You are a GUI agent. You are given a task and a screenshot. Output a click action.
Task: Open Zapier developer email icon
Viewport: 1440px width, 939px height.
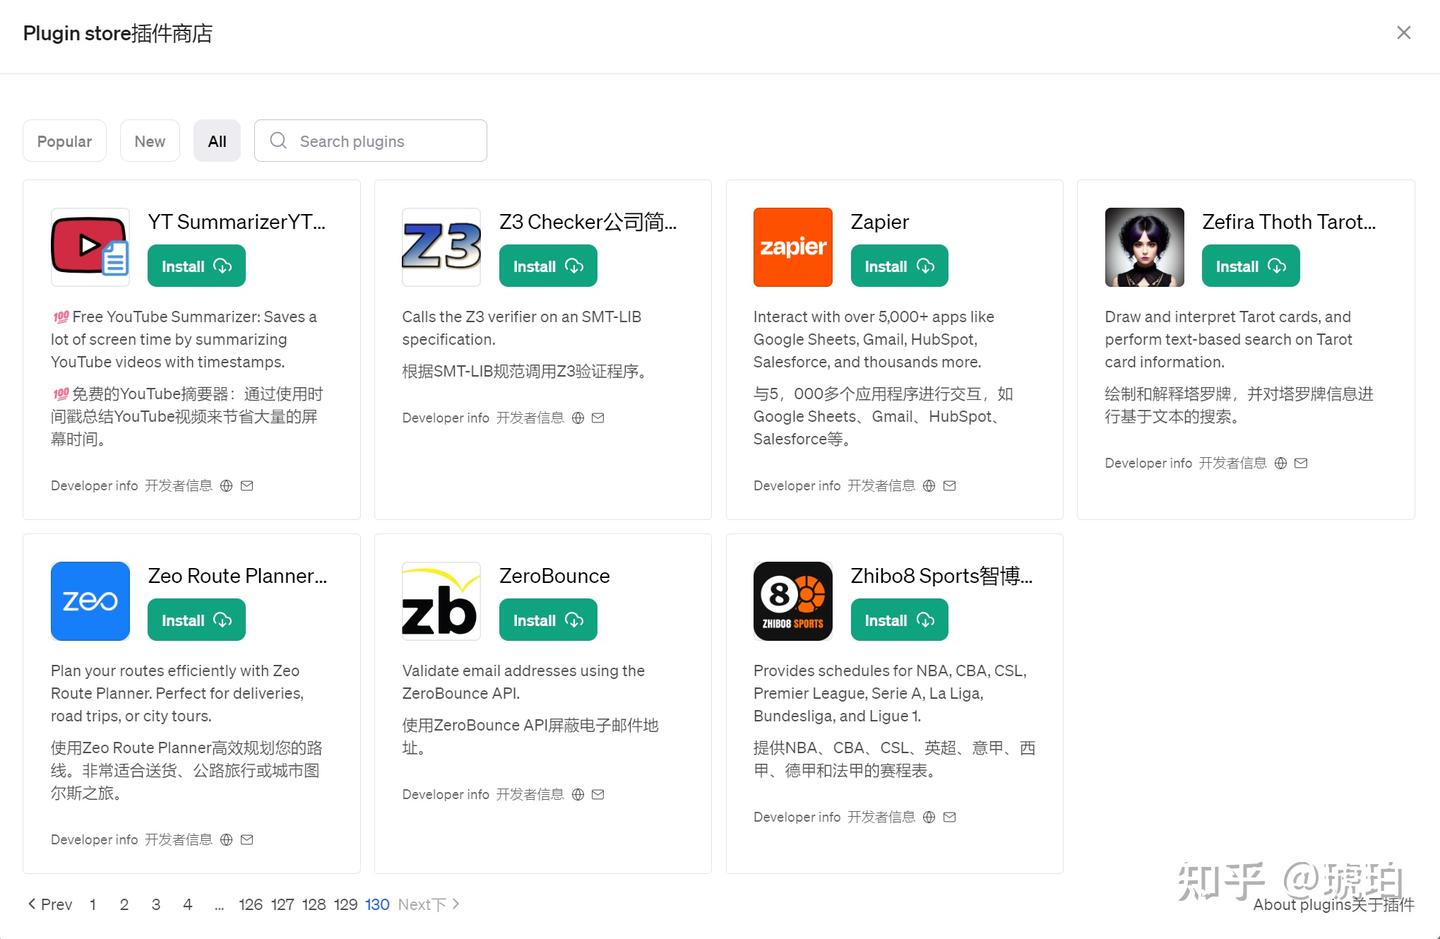950,486
